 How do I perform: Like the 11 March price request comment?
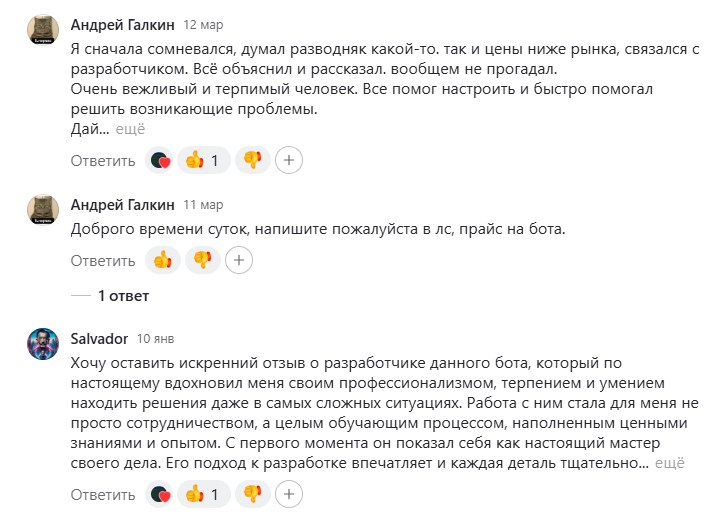[163, 261]
